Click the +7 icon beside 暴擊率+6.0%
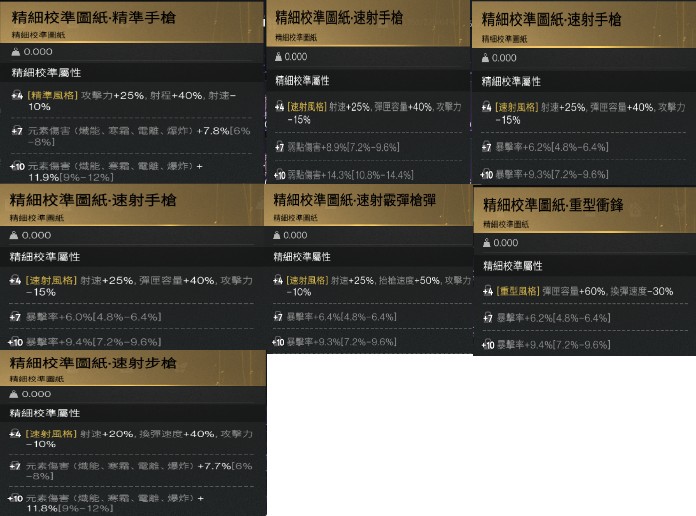This screenshot has height=516, width=696. (16, 317)
